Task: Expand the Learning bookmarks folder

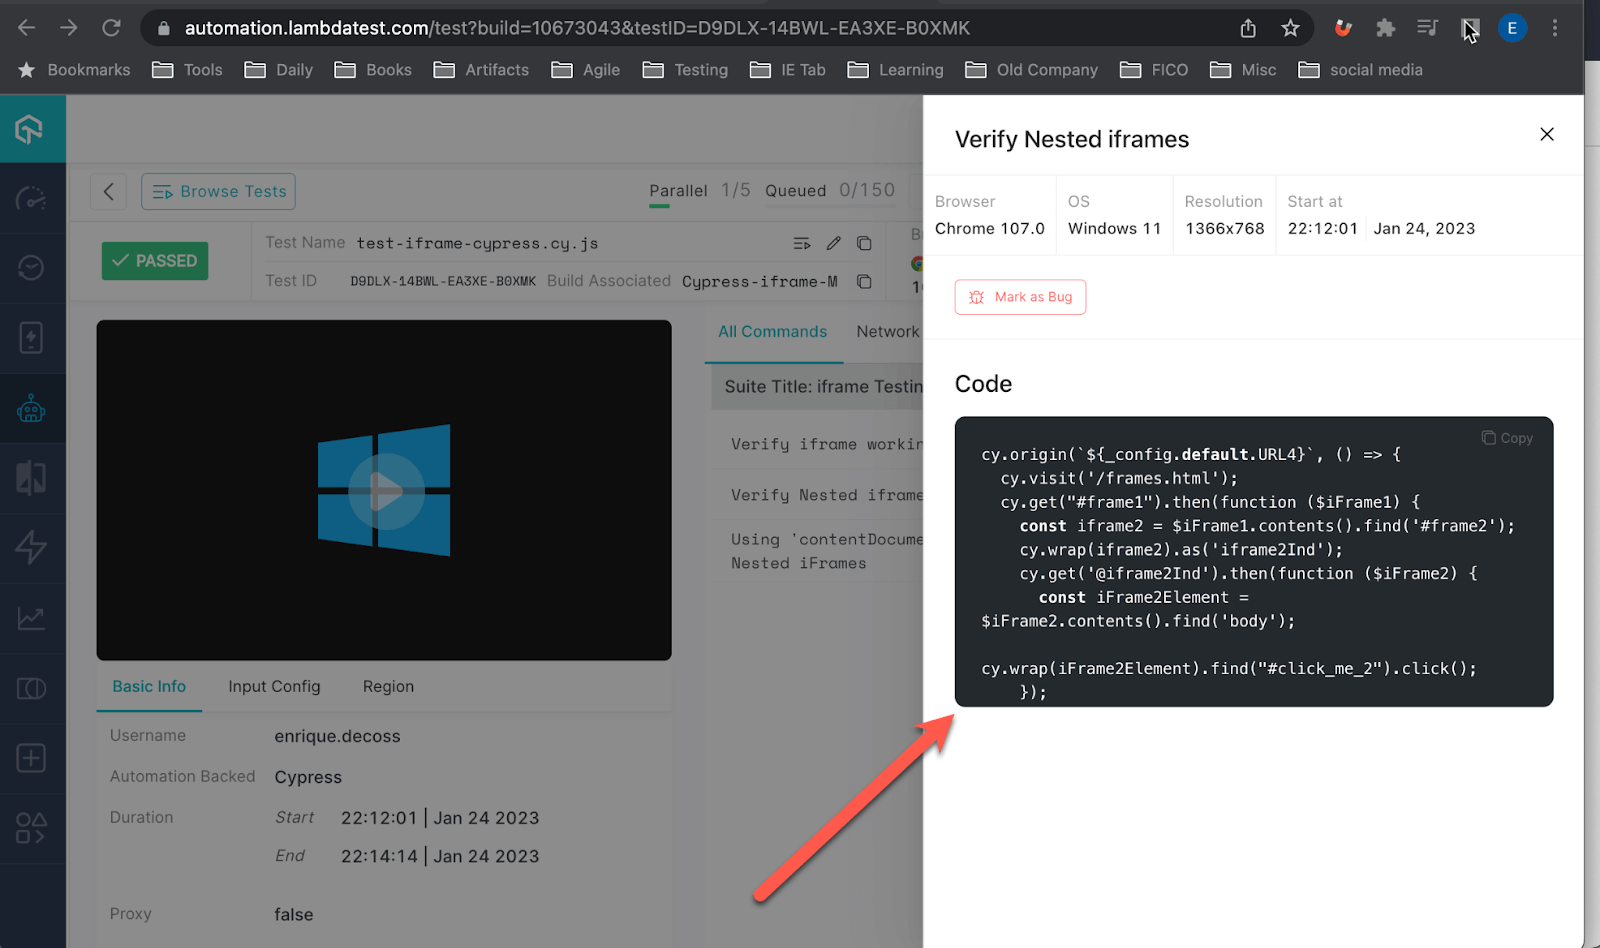Action: coord(895,70)
